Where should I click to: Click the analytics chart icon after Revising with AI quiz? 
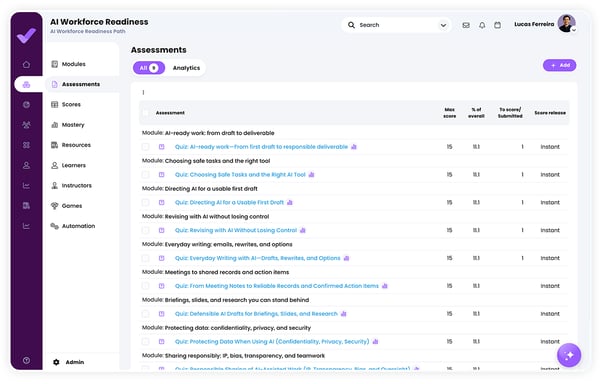click(303, 230)
